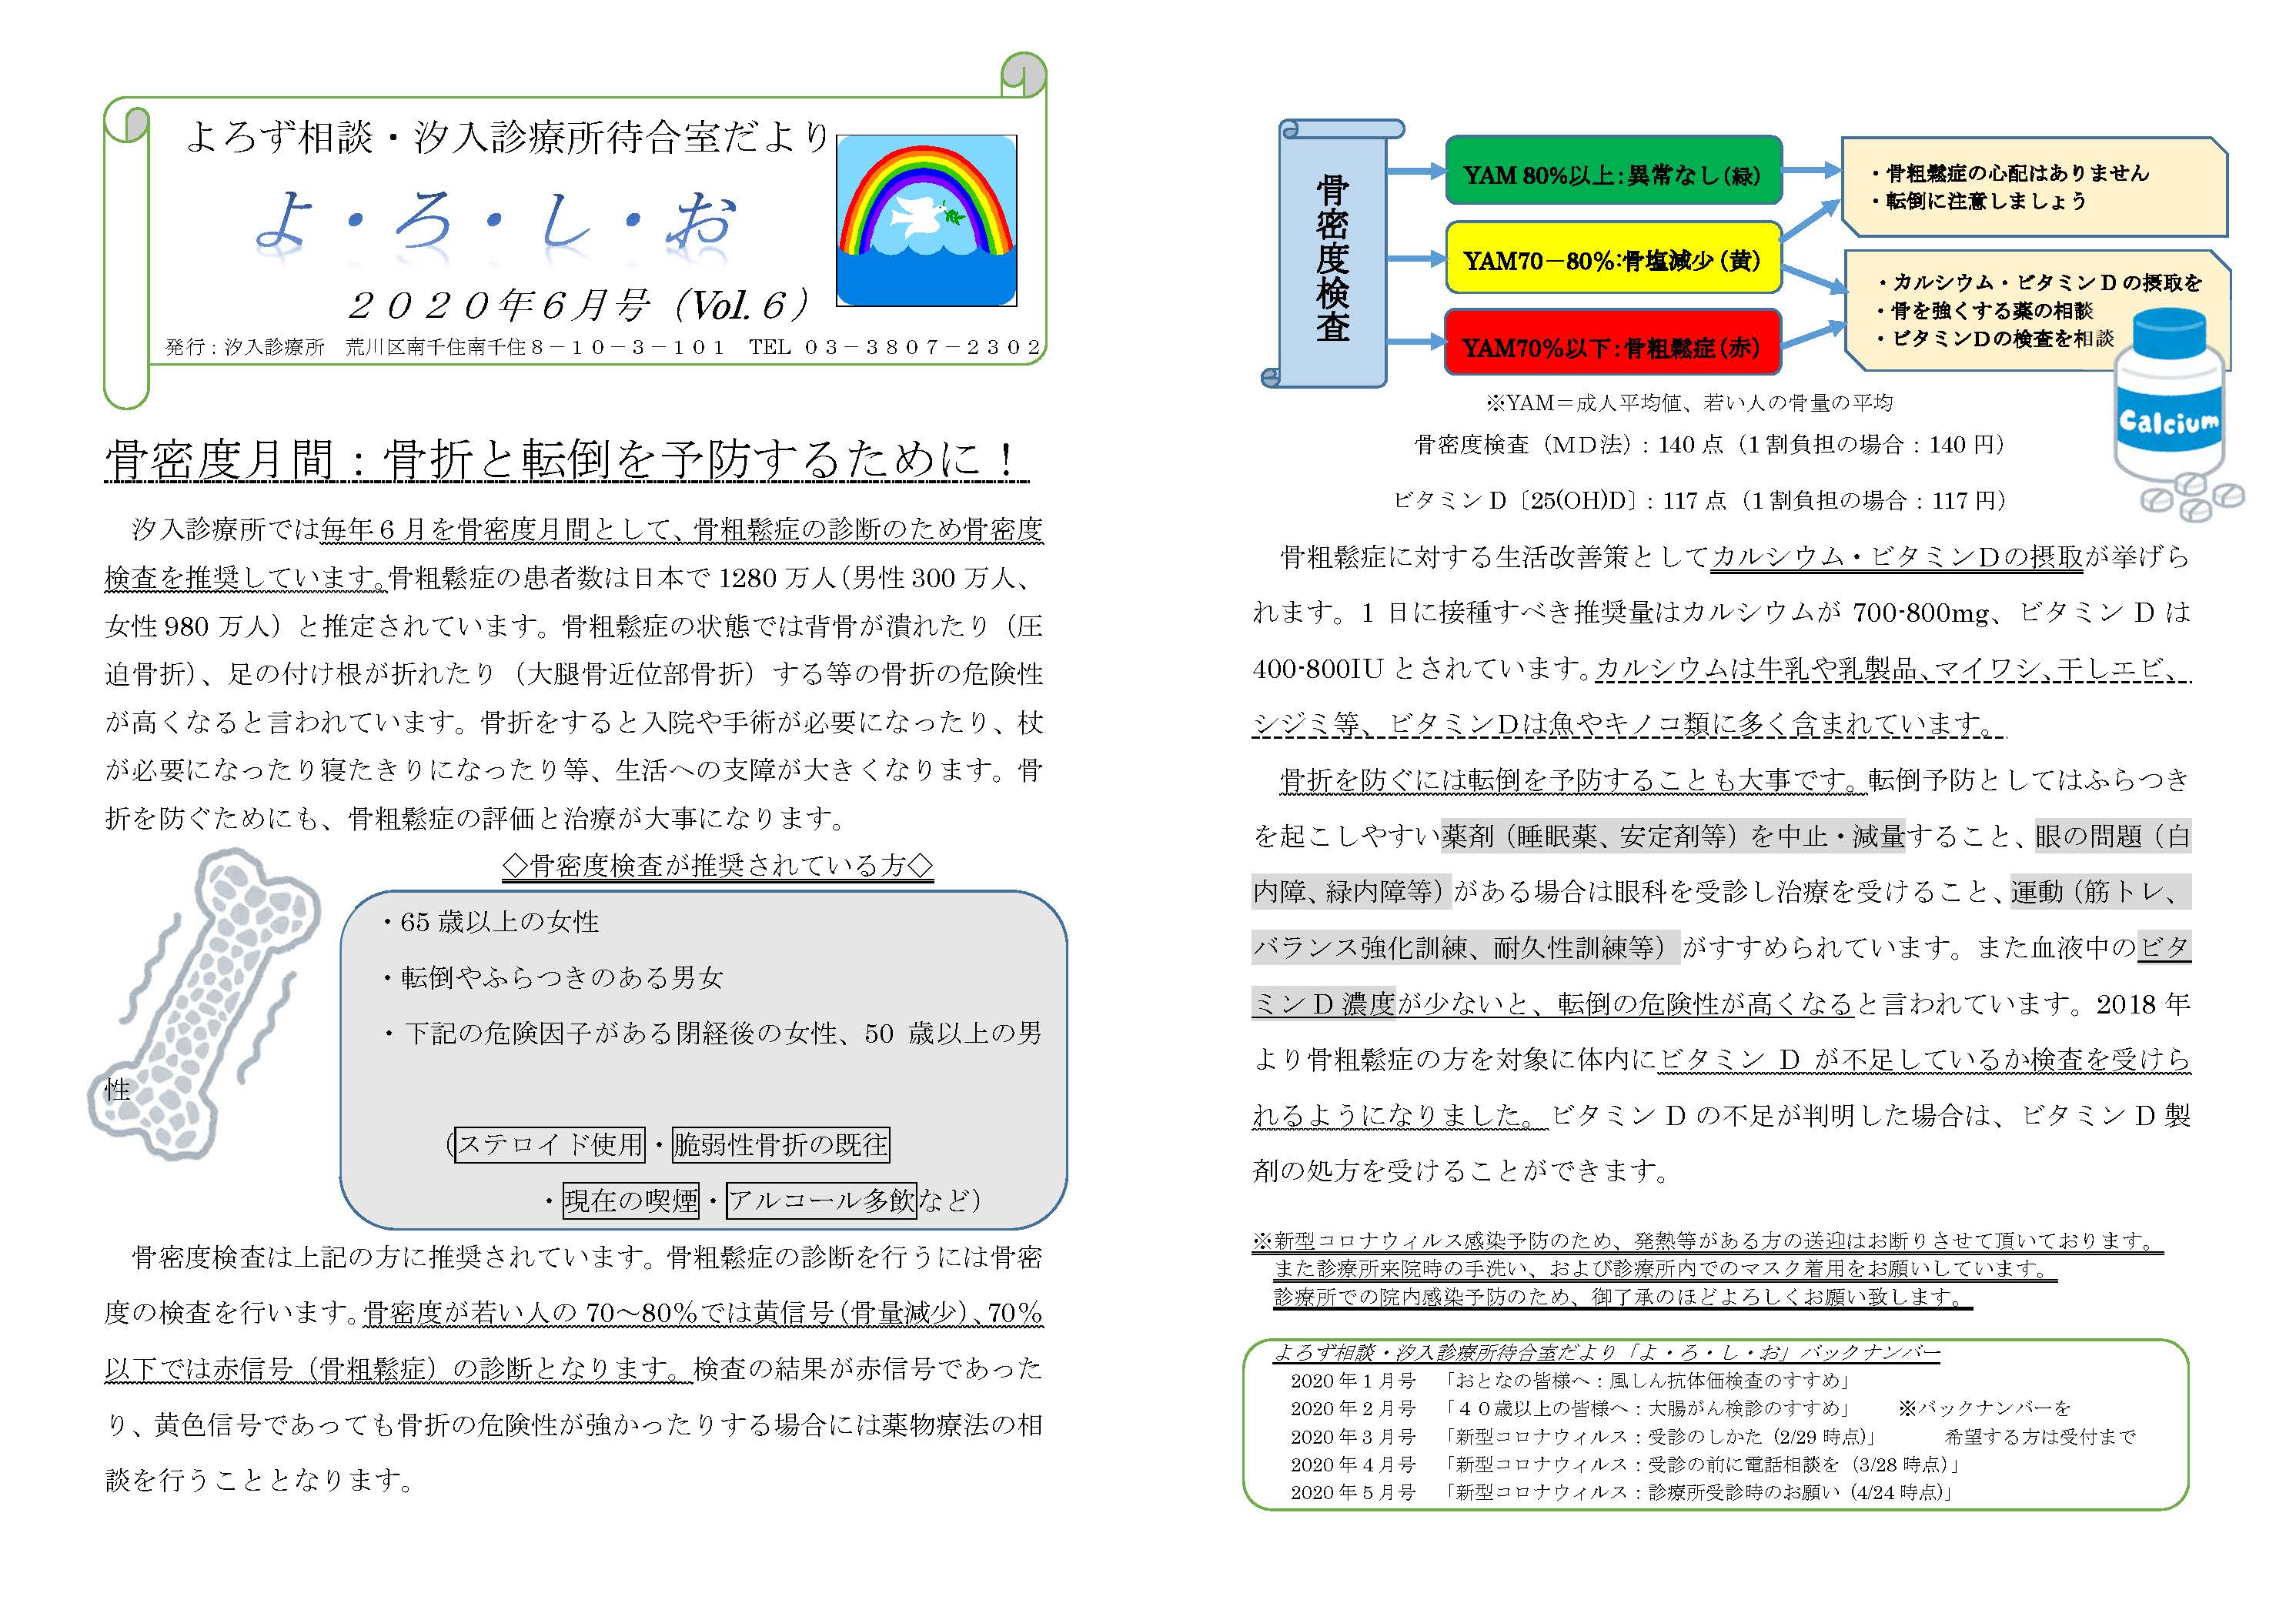Screen dimensions: 2296x1623
Task: Click the boxed term アルコール多飲
Action: click(821, 1200)
